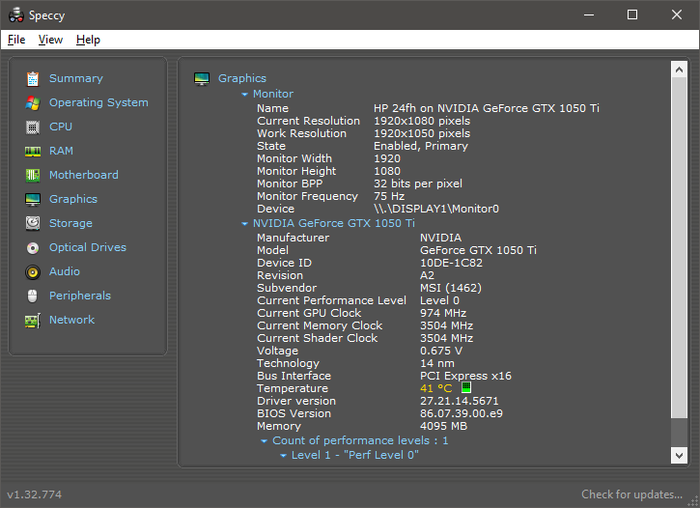Click the Summary clipboard icon

coord(33,78)
